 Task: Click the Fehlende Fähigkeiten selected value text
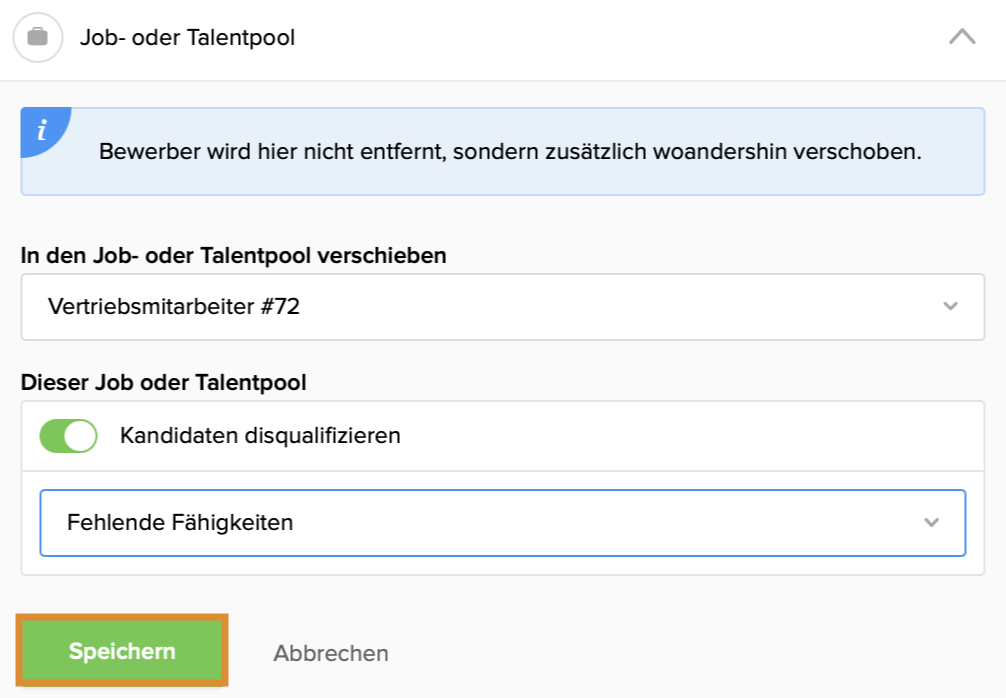pos(180,523)
